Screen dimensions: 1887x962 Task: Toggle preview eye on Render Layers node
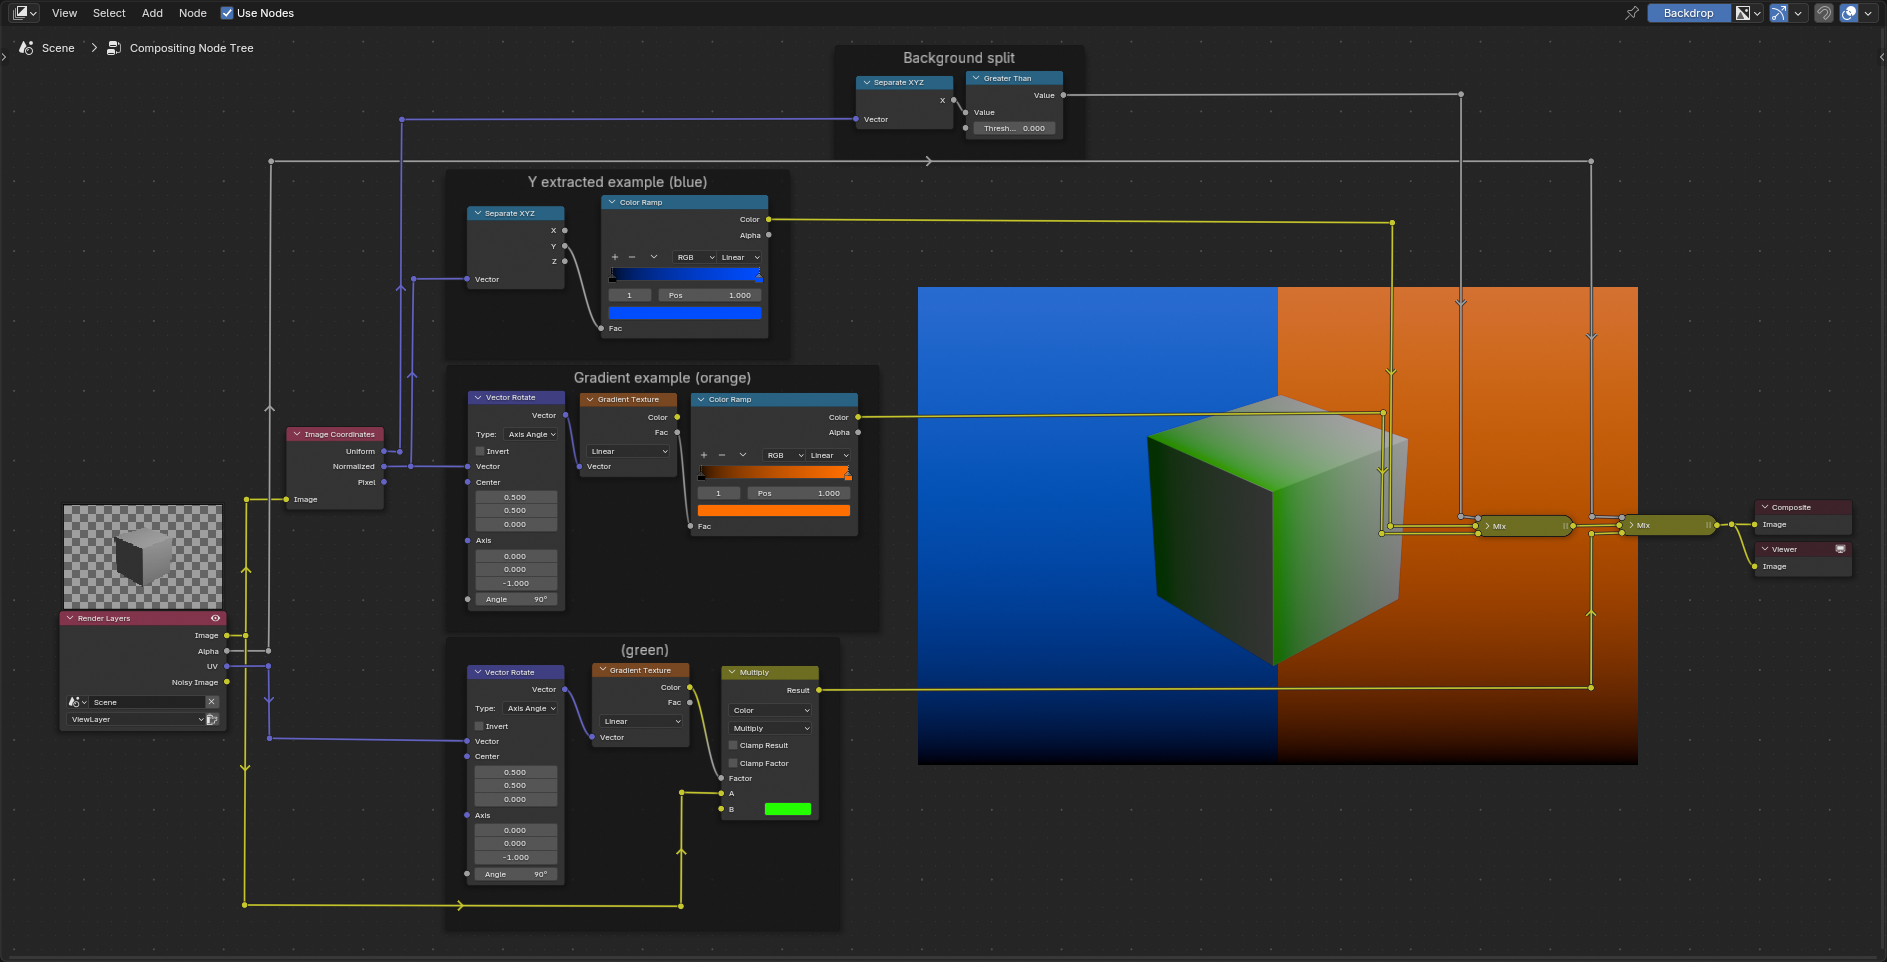(215, 618)
